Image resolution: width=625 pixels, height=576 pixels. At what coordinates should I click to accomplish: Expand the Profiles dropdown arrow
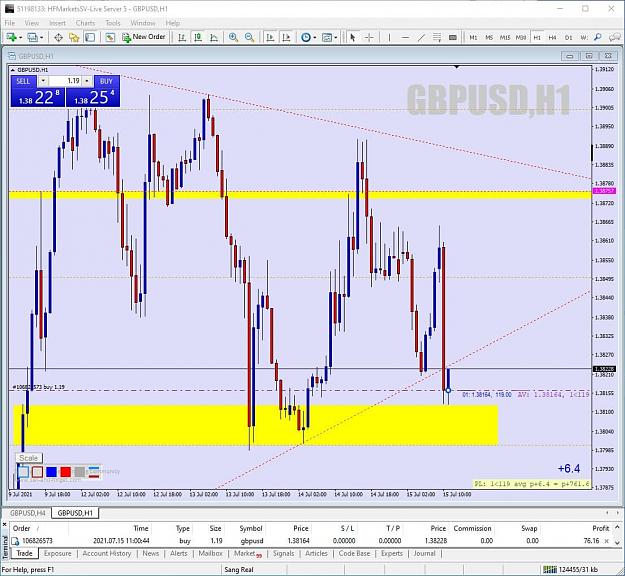[x=41, y=37]
